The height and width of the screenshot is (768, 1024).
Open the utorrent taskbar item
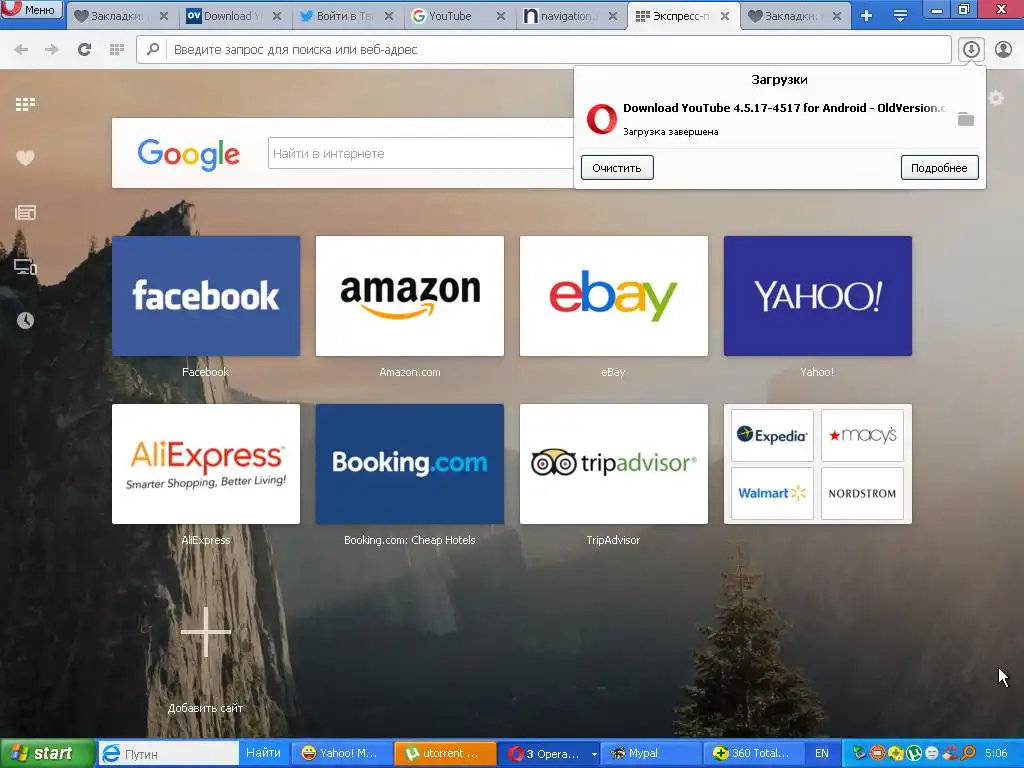[x=444, y=753]
